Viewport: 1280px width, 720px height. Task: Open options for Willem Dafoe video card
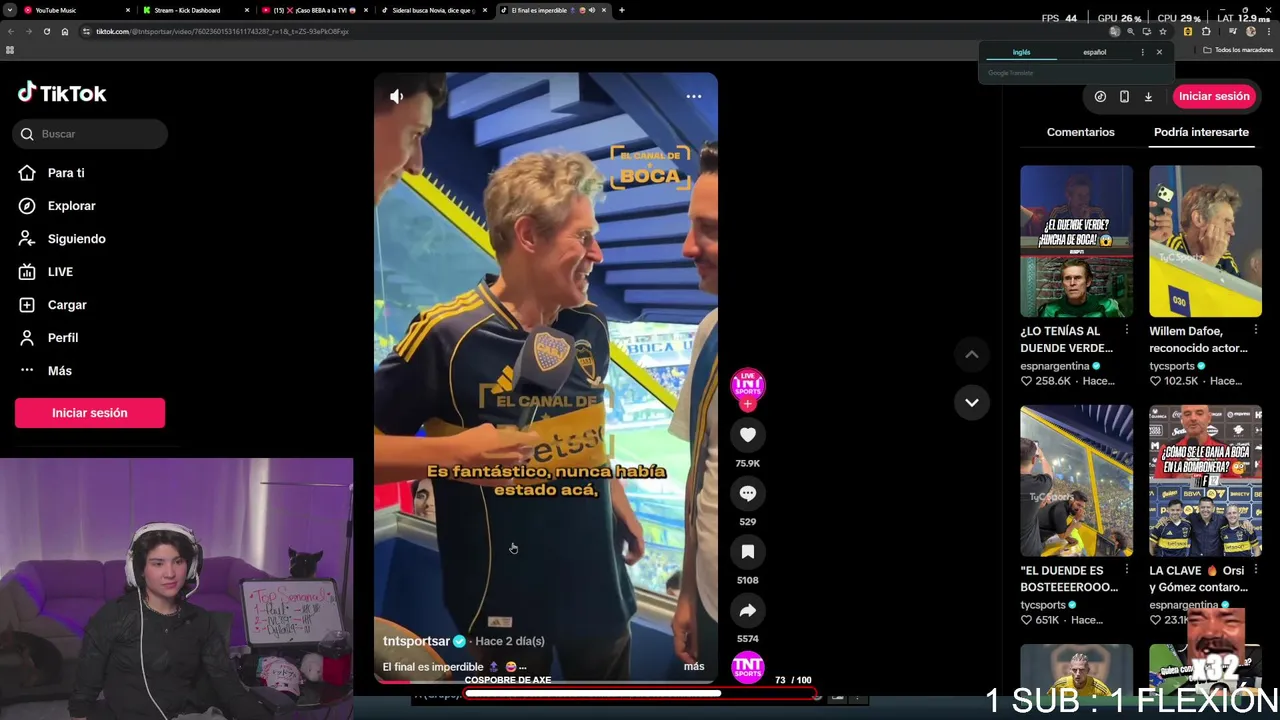coord(1256,330)
